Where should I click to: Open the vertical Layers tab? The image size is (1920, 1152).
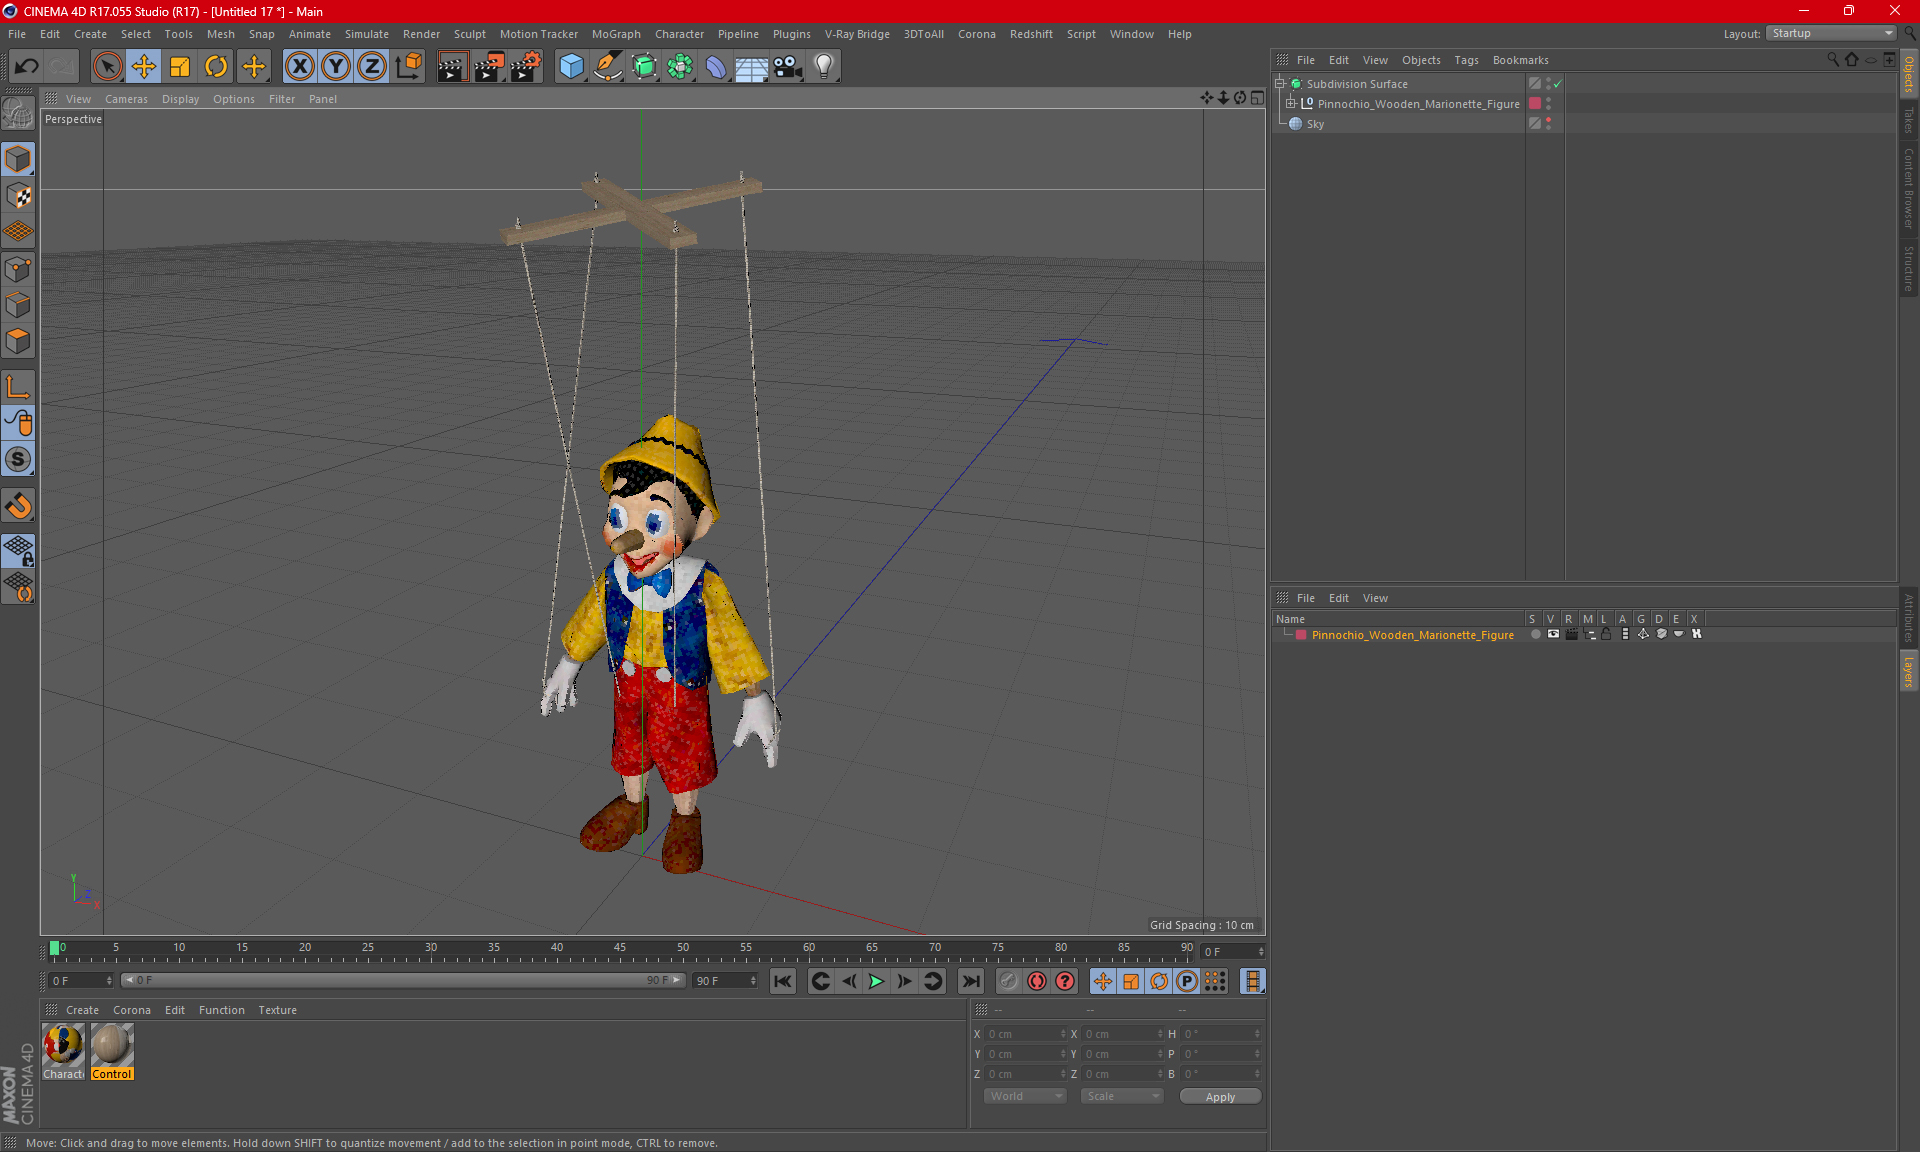pyautogui.click(x=1909, y=671)
